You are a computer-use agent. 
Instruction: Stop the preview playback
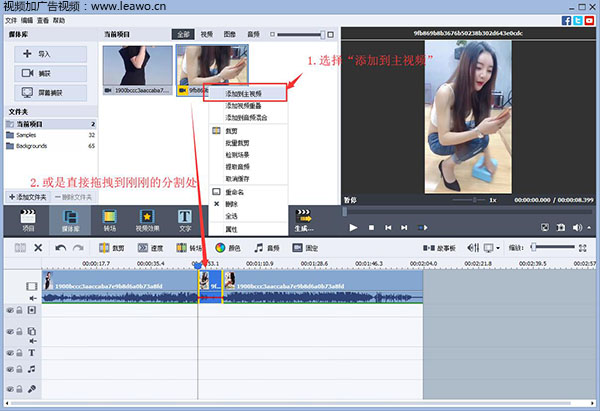371,227
